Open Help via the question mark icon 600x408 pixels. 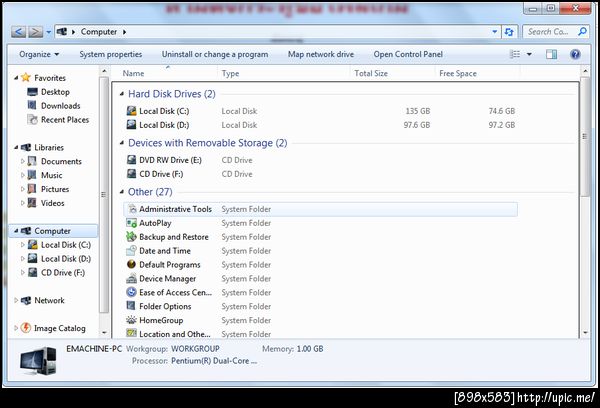(x=575, y=54)
